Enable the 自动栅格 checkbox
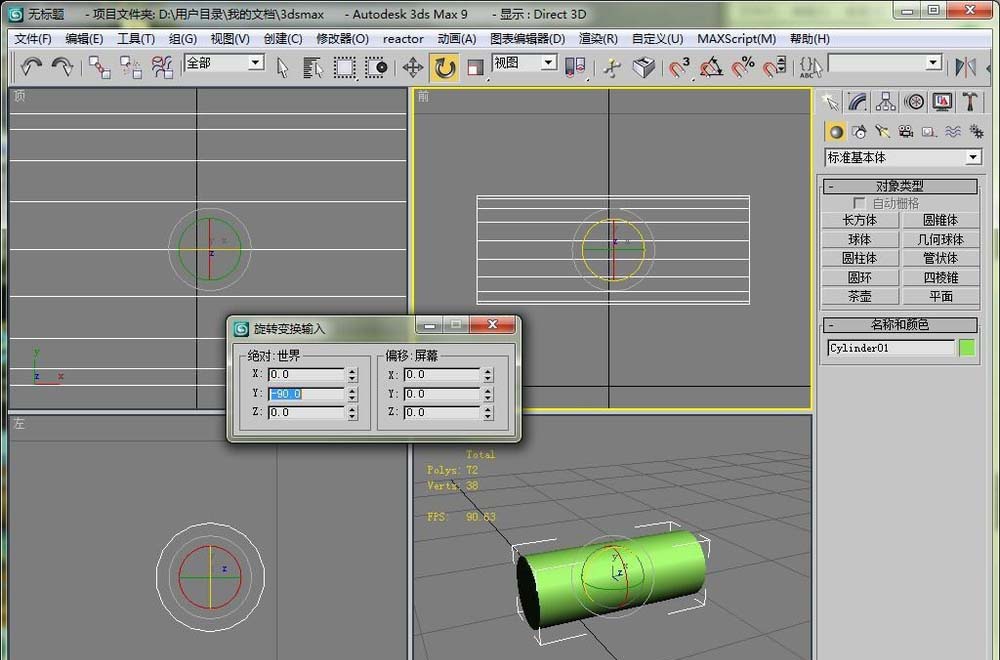Screen dimensions: 1000x660 (859, 203)
